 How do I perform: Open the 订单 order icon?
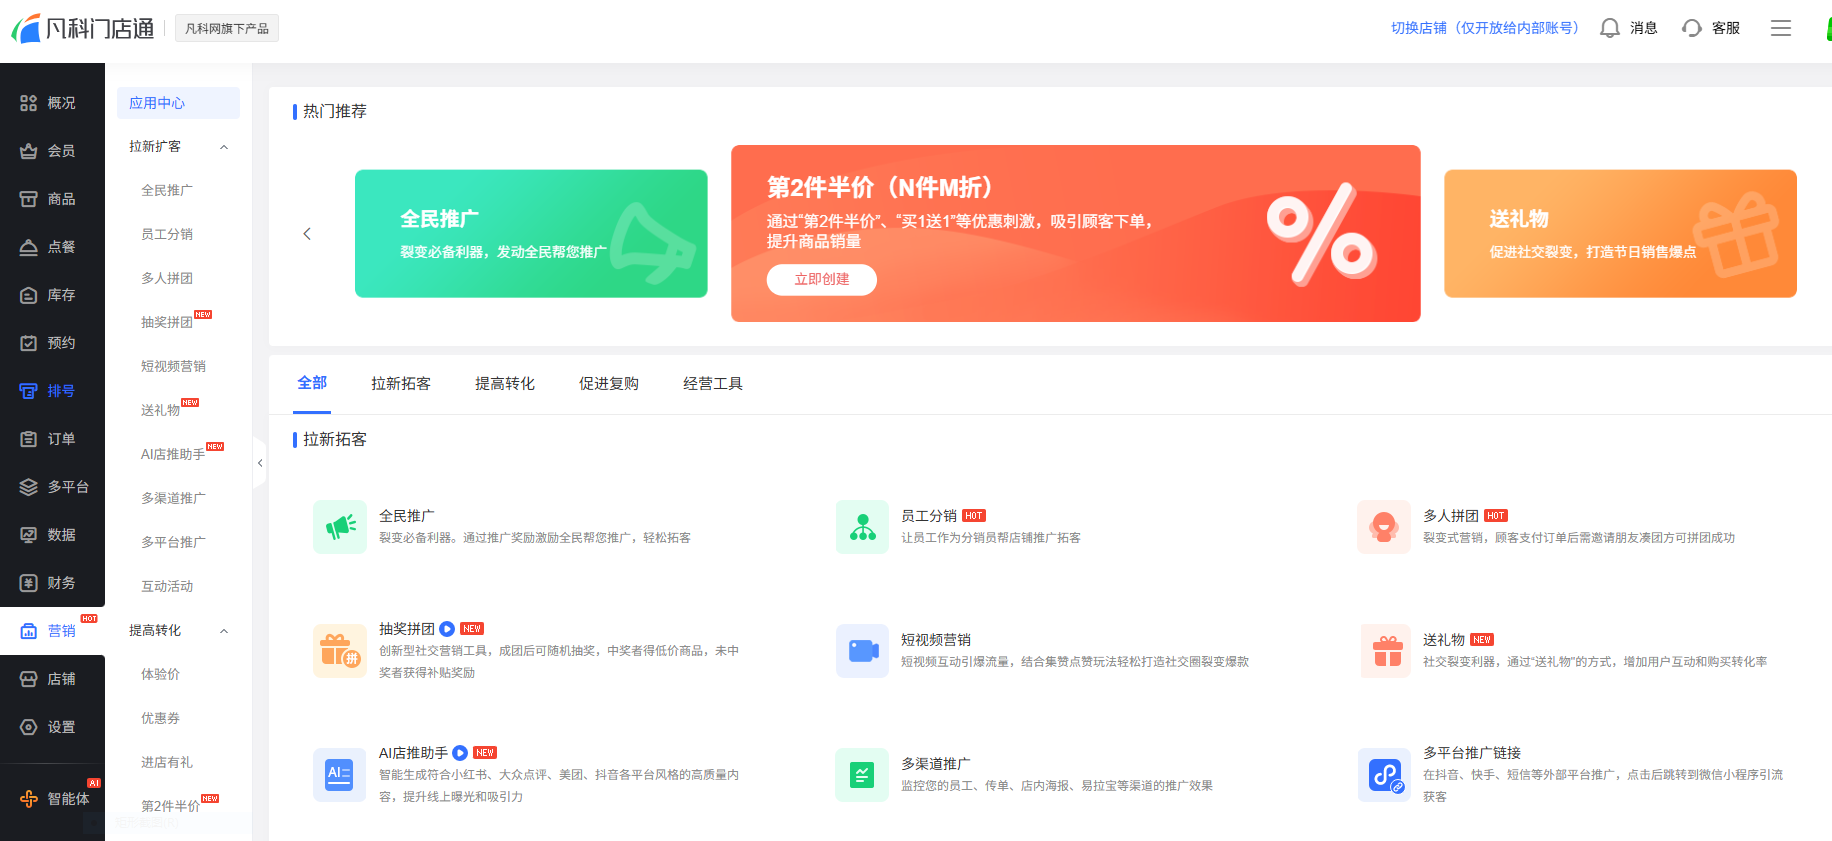click(x=28, y=439)
